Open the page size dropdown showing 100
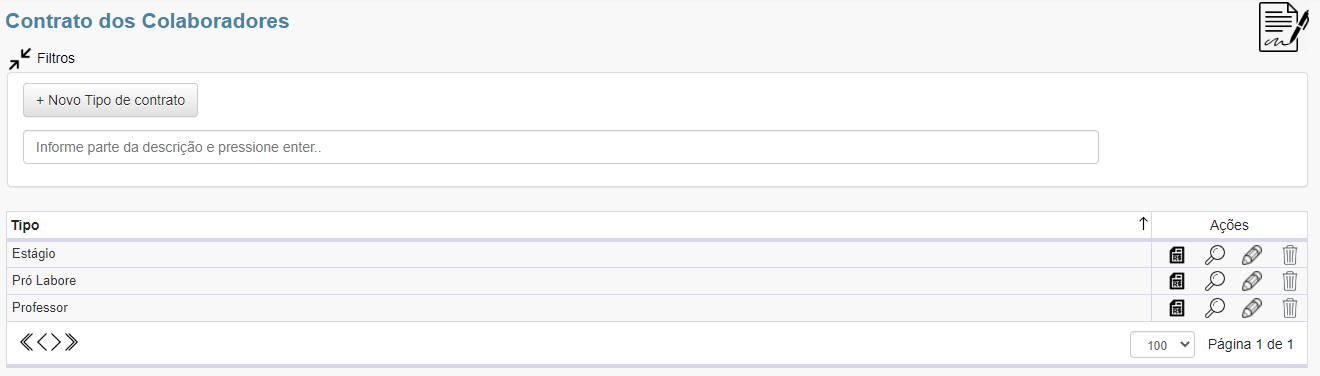This screenshot has width=1320, height=376. pos(1162,345)
